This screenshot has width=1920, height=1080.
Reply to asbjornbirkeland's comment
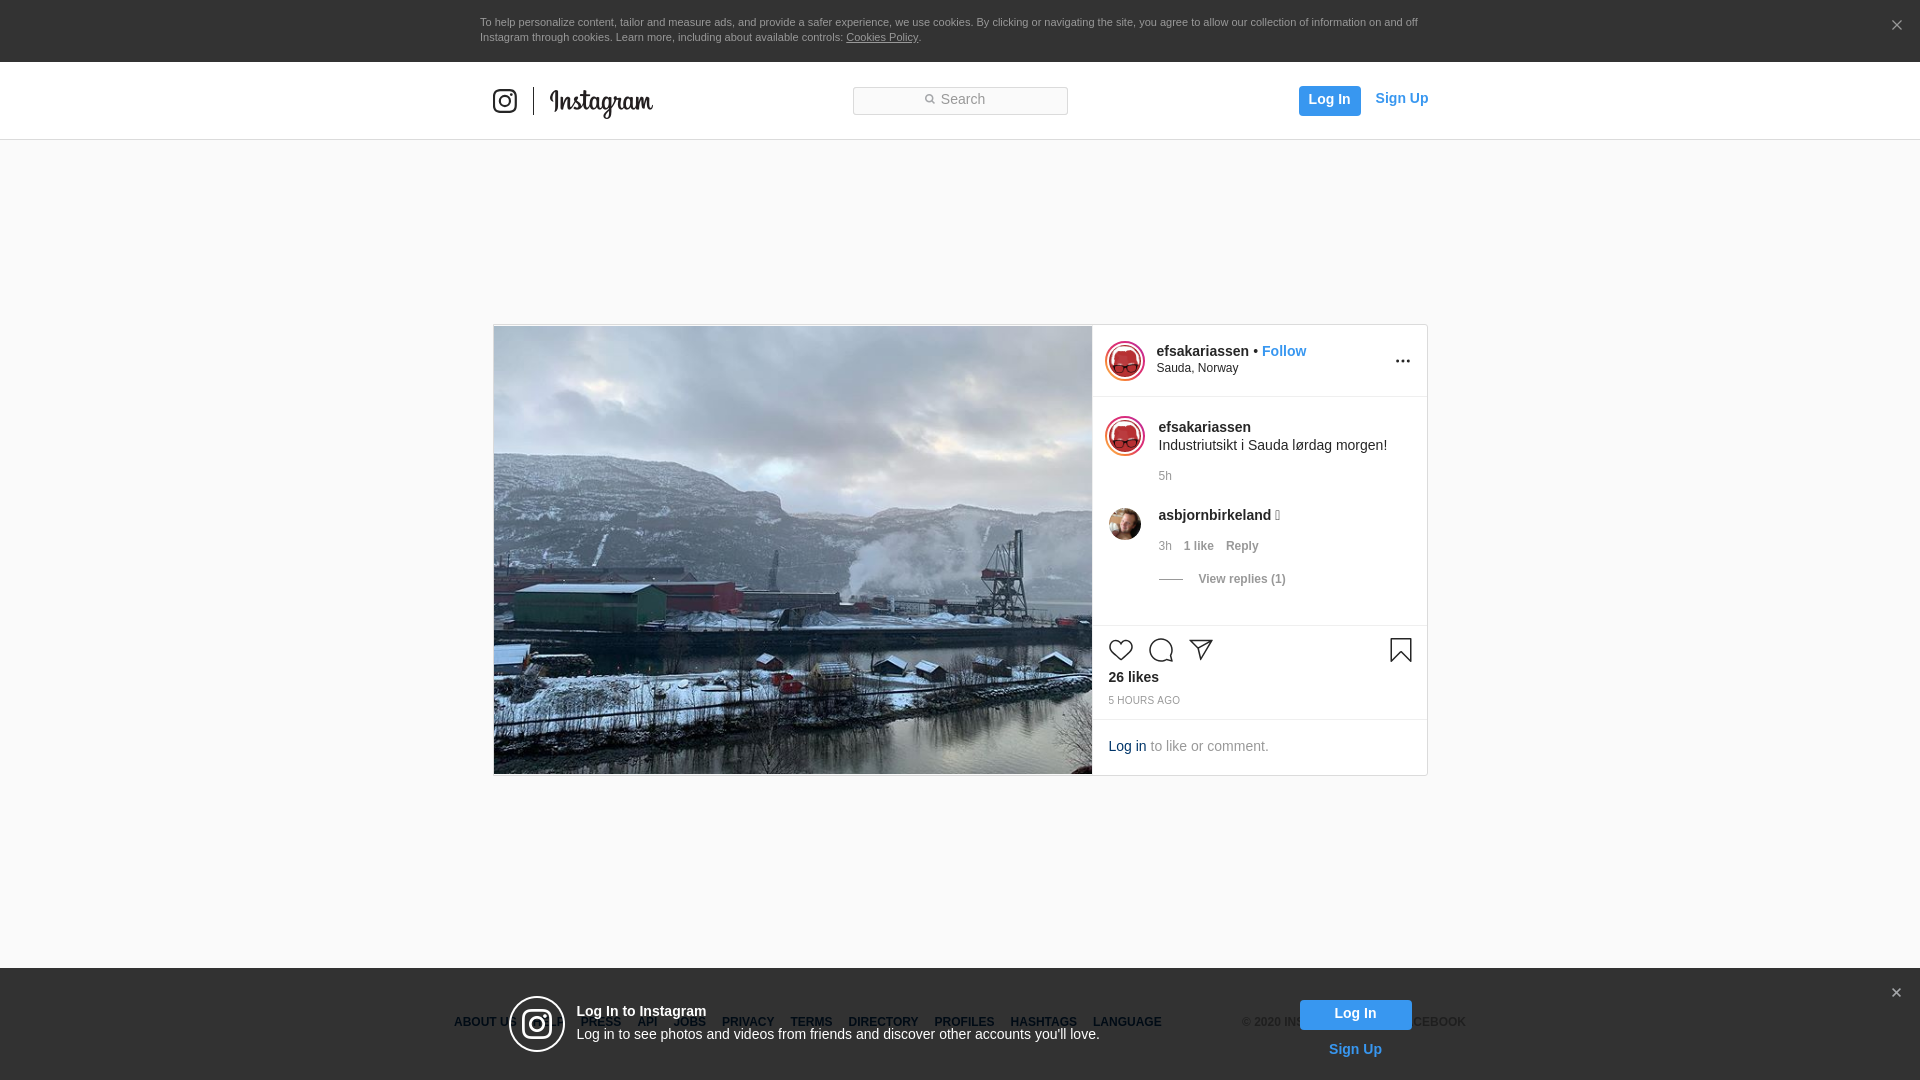(1242, 546)
